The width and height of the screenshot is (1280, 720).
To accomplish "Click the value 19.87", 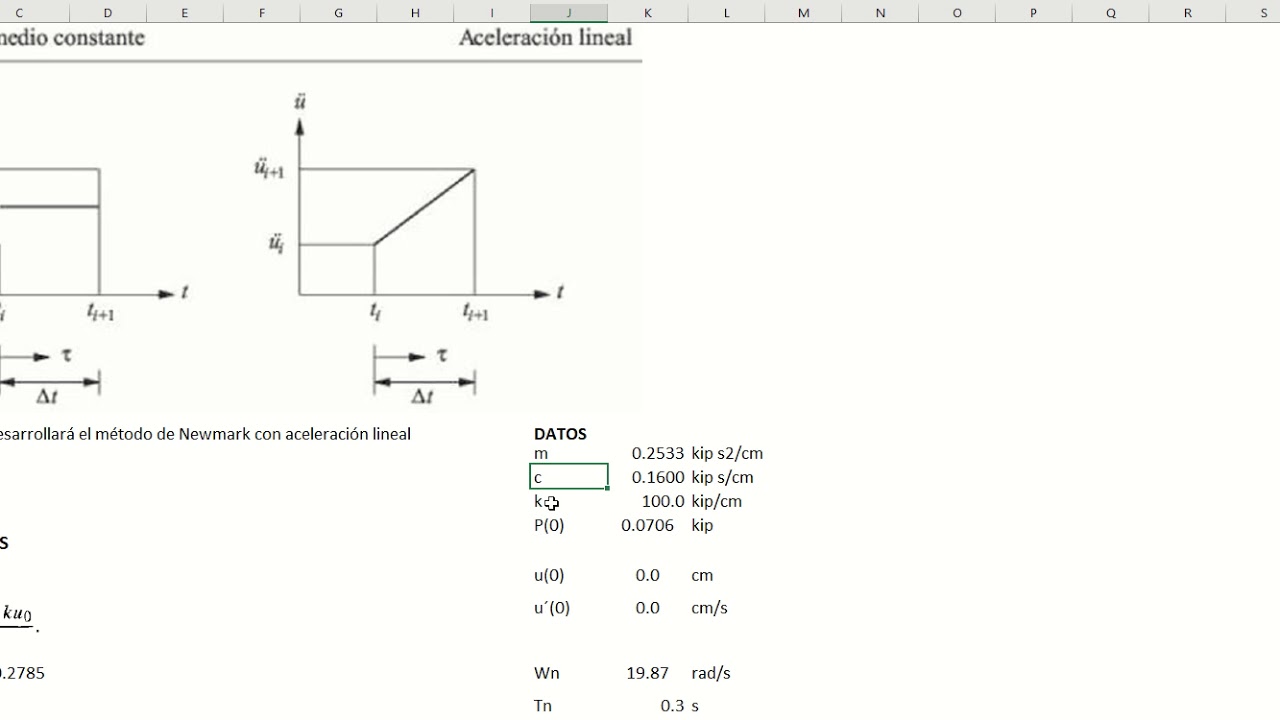I will 647,673.
